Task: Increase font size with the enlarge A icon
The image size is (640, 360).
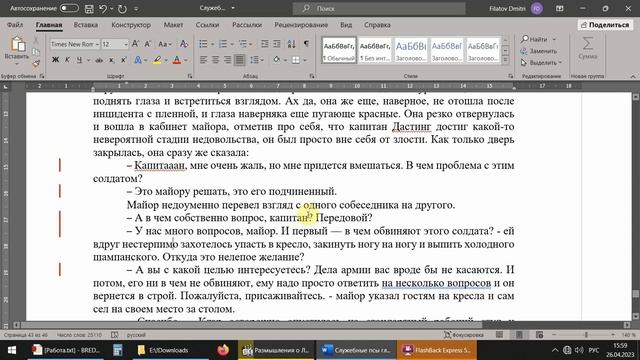Action: [136, 44]
